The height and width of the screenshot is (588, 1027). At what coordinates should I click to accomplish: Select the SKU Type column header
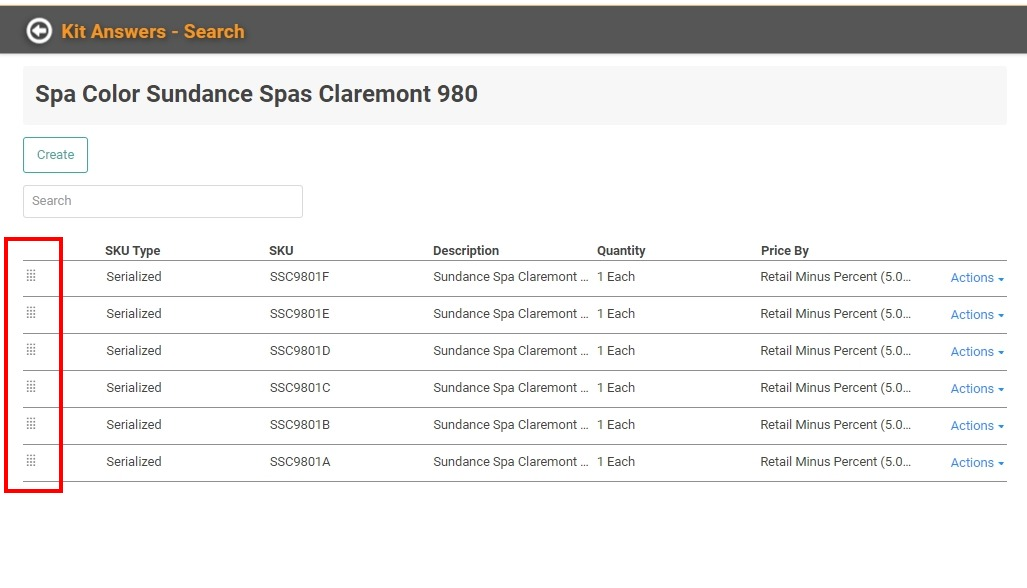pyautogui.click(x=132, y=251)
